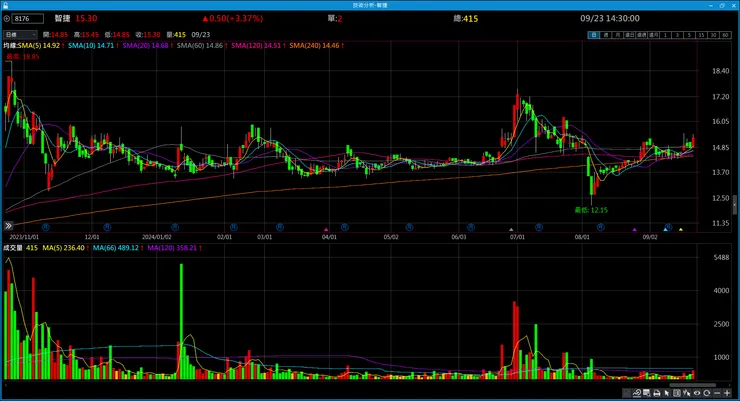Click the circular refresh icon
This screenshot has width=740, height=401.
tap(707, 393)
